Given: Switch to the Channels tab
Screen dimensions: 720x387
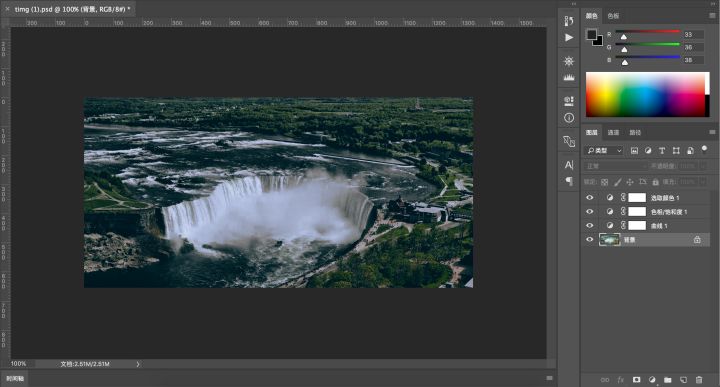Looking at the screenshot, I should point(613,133).
